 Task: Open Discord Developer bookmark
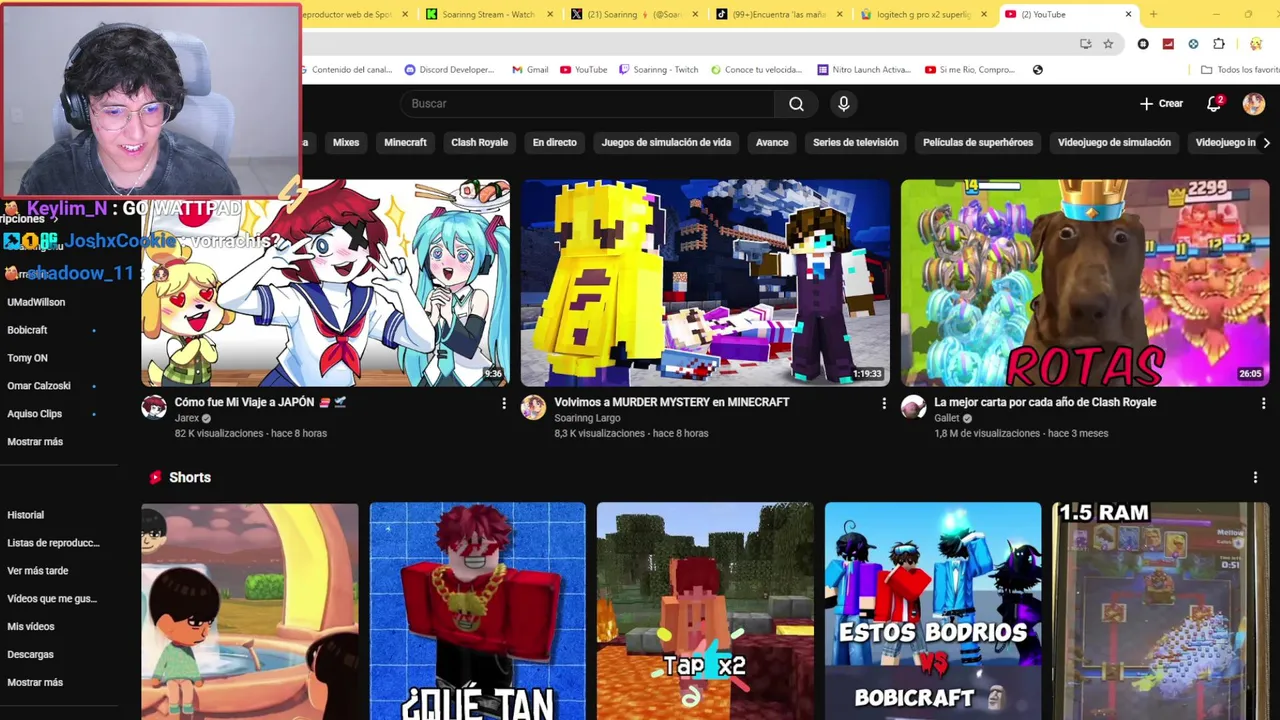[449, 70]
